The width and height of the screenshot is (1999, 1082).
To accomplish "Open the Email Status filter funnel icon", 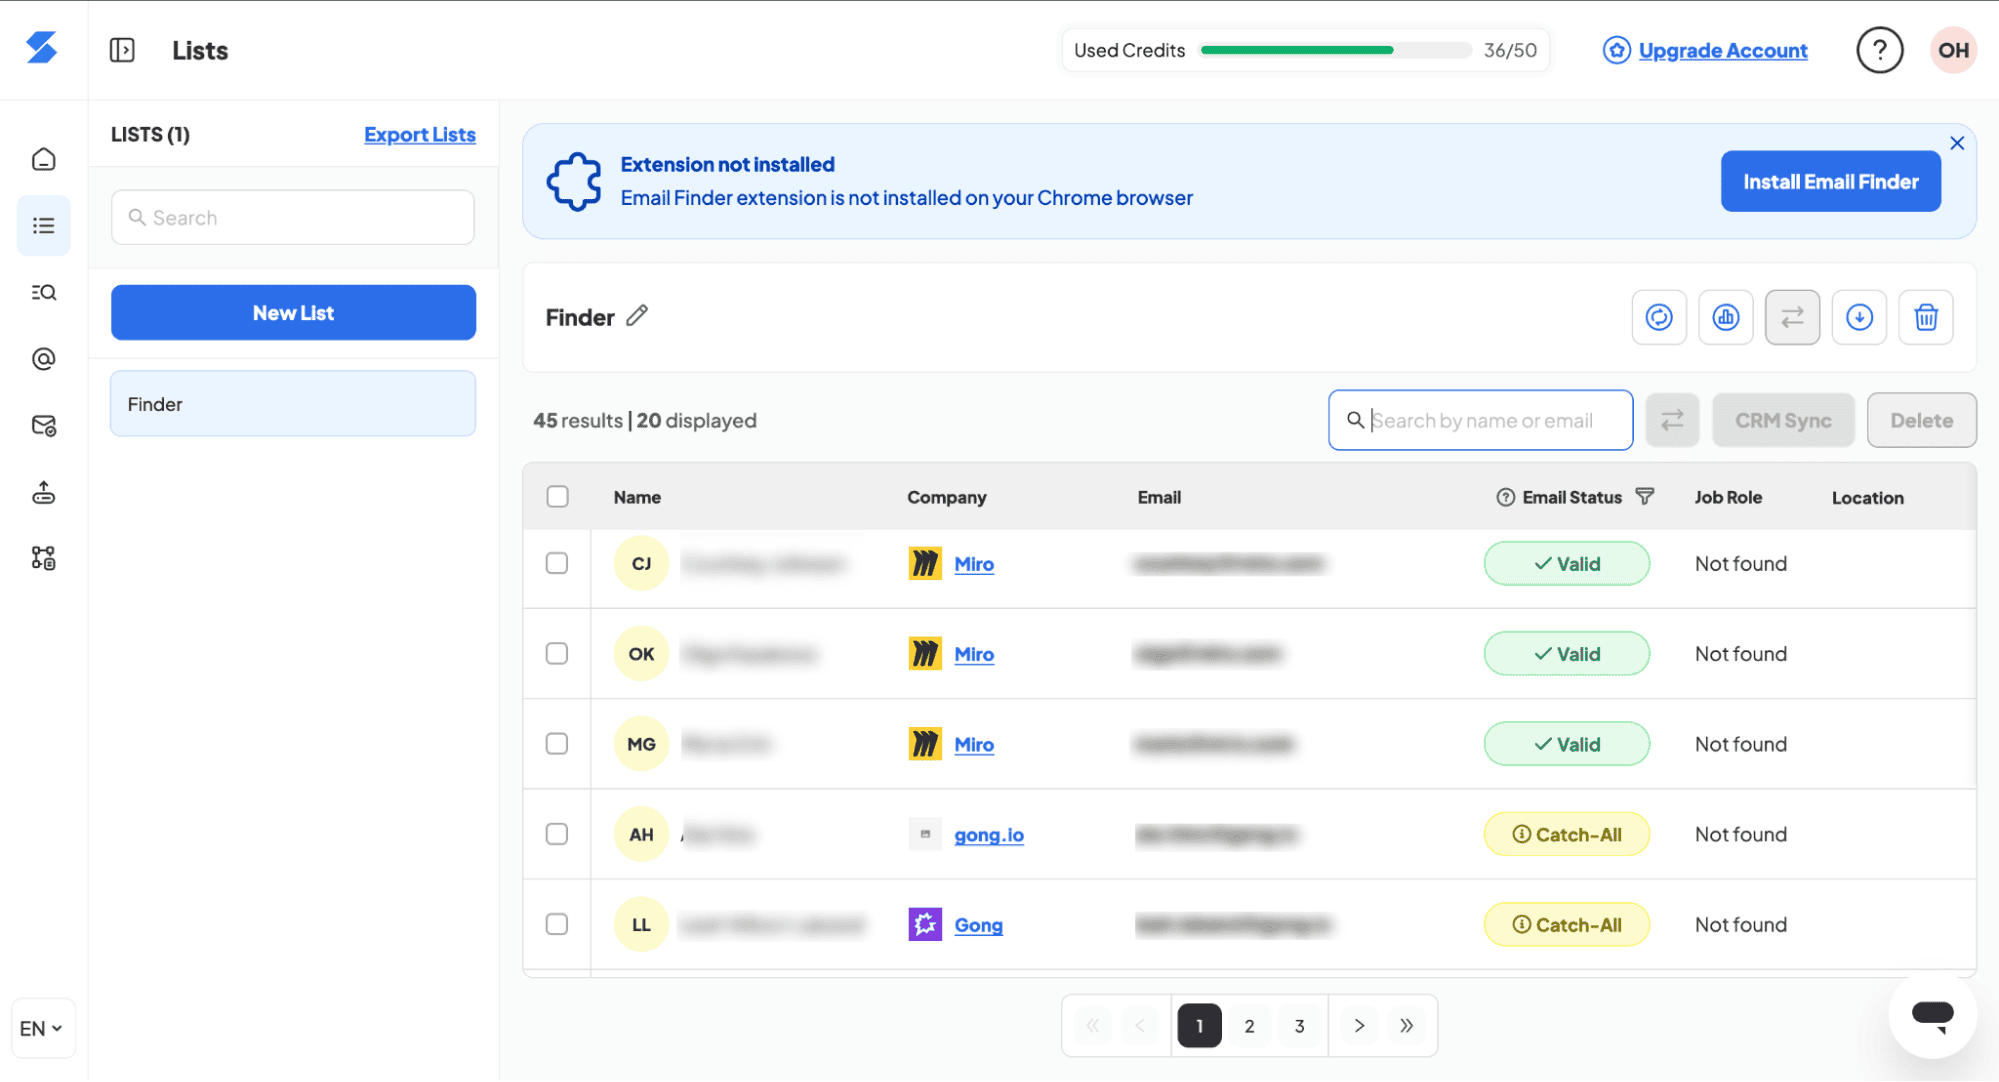I will point(1644,496).
